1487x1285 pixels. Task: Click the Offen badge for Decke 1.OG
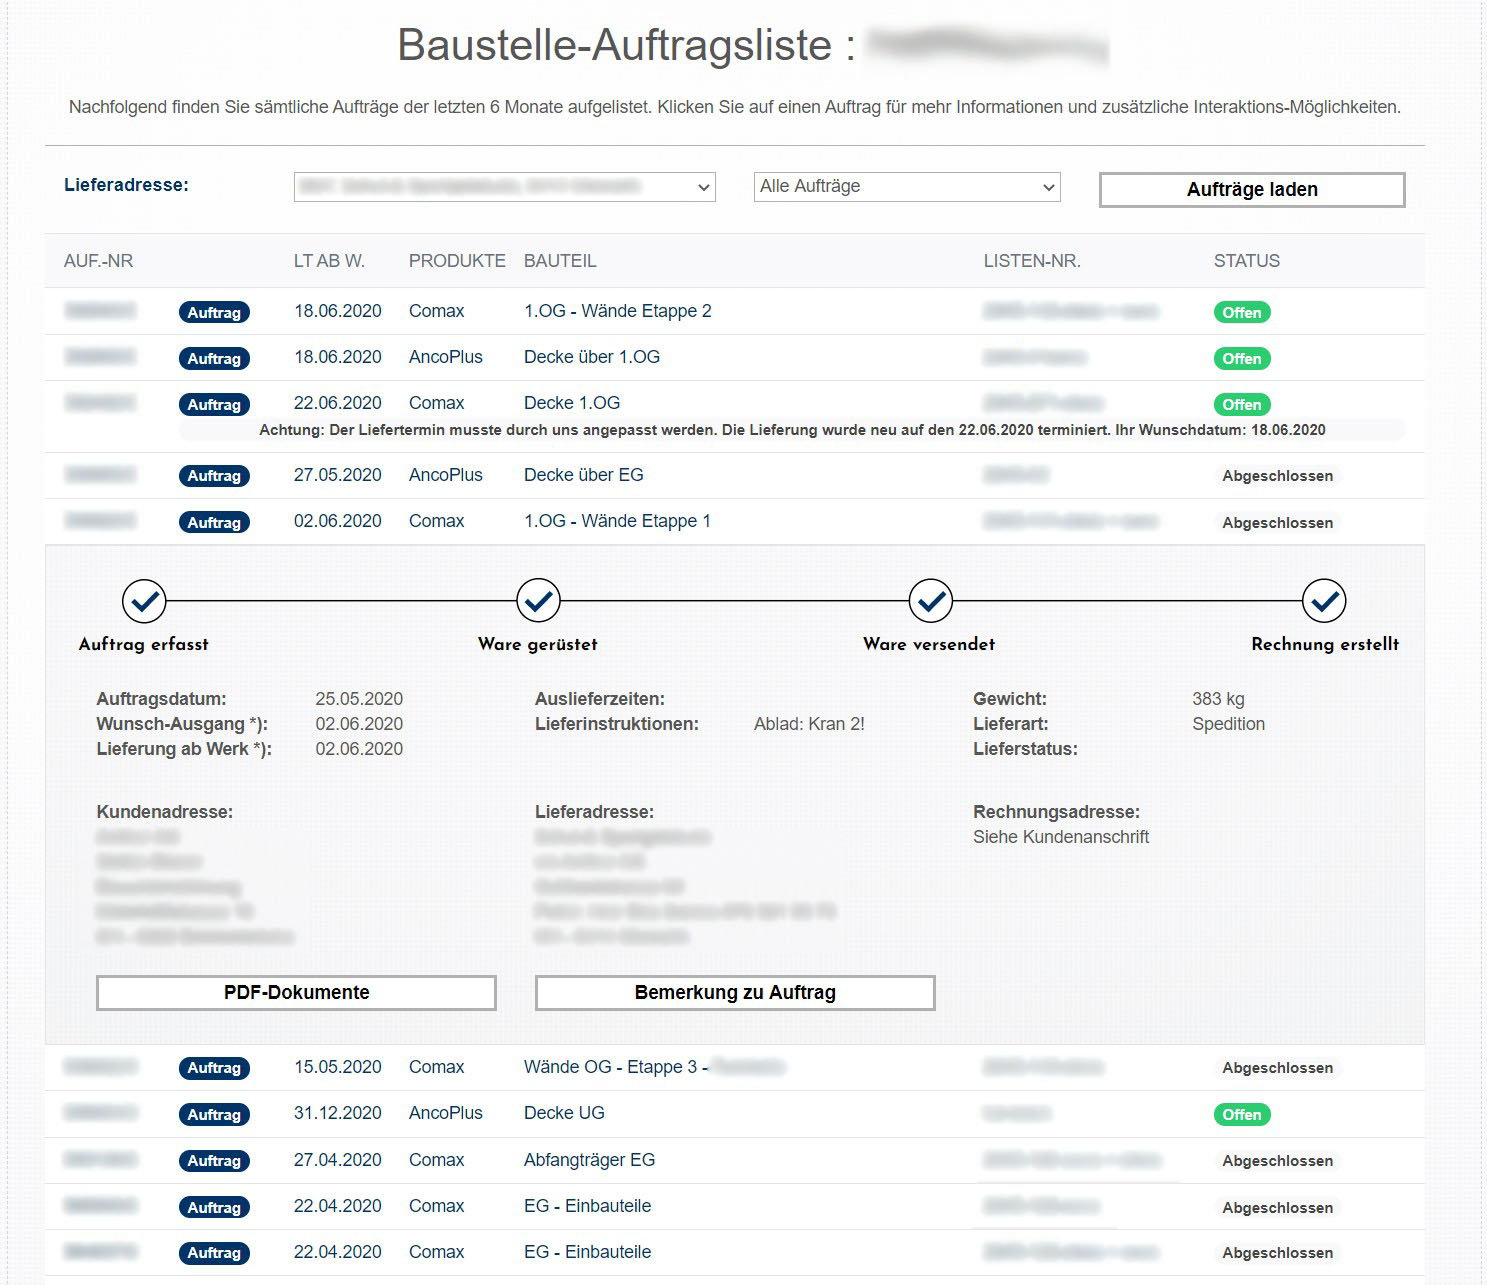pyautogui.click(x=1241, y=404)
